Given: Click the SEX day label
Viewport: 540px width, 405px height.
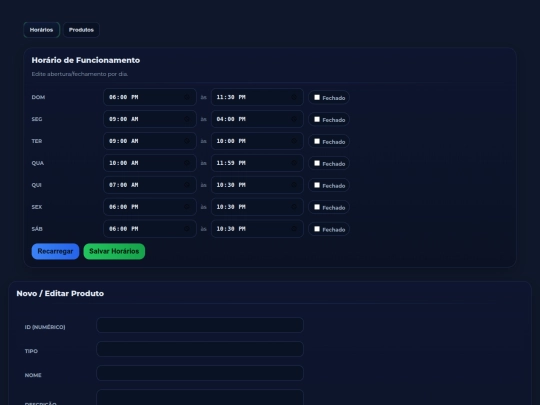Looking at the screenshot, I should (x=37, y=207).
